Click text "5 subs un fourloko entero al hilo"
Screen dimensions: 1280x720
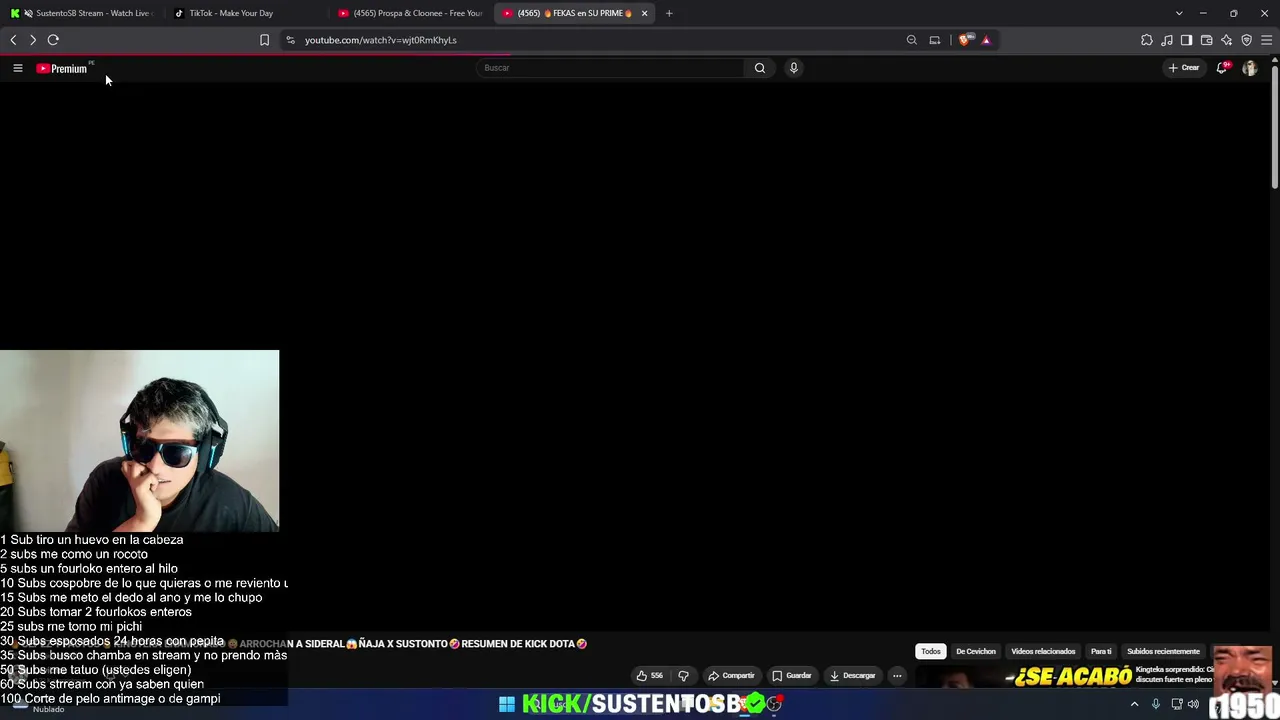(89, 569)
